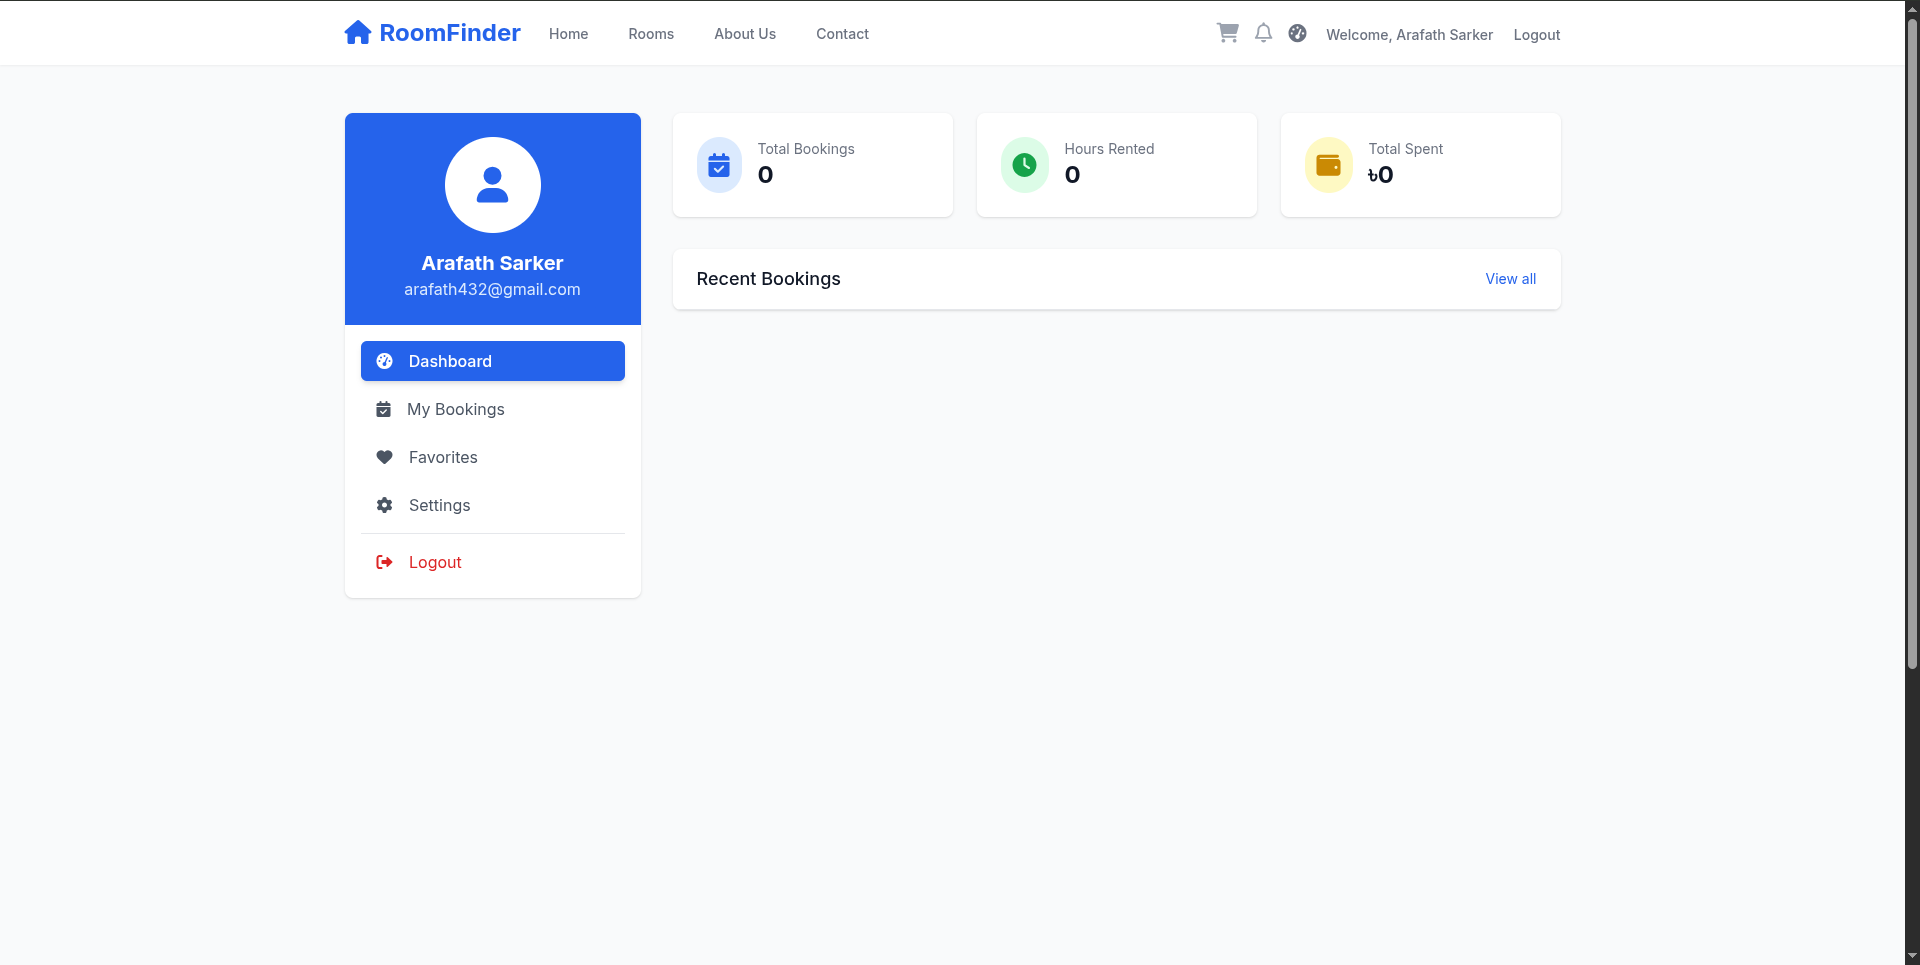Image resolution: width=1920 pixels, height=965 pixels.
Task: Click the shopping cart icon in navbar
Action: 1227,32
